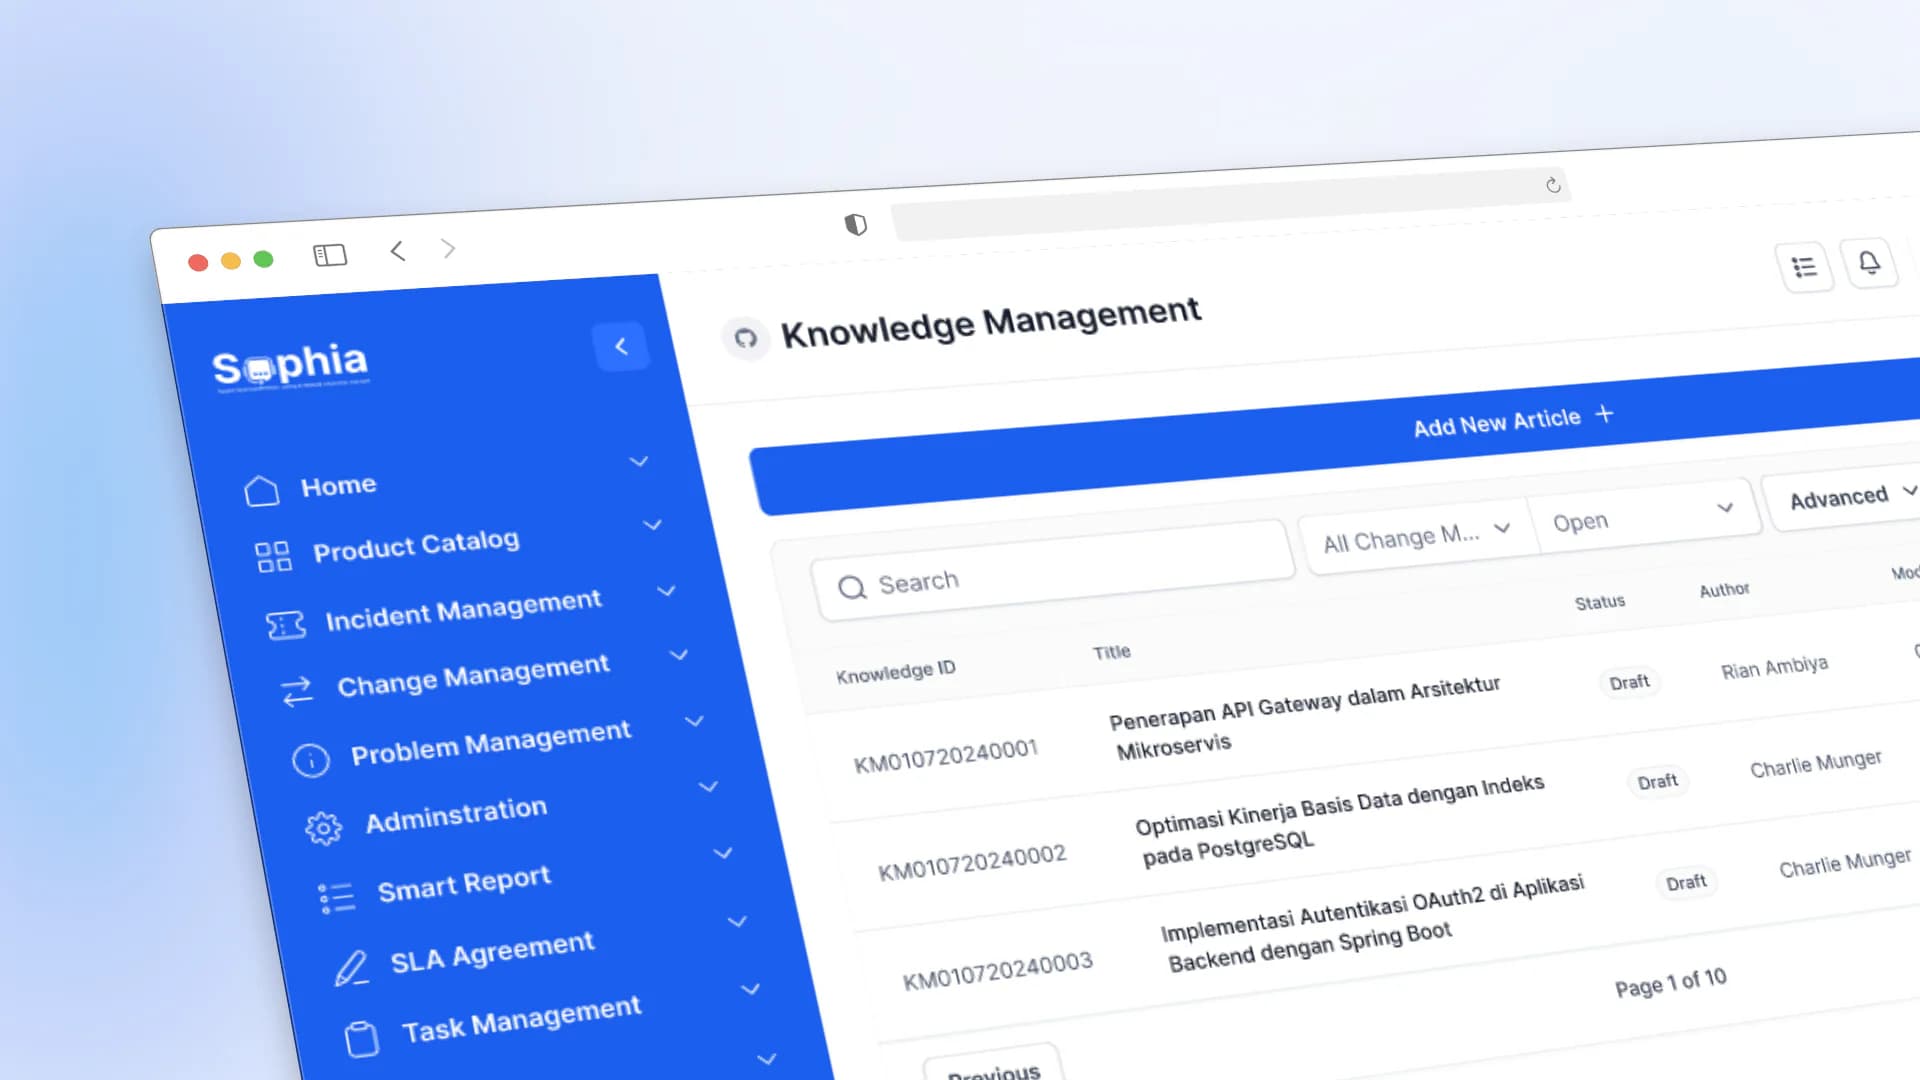The height and width of the screenshot is (1080, 1920).
Task: Click the Administration gear icon
Action: click(x=323, y=827)
